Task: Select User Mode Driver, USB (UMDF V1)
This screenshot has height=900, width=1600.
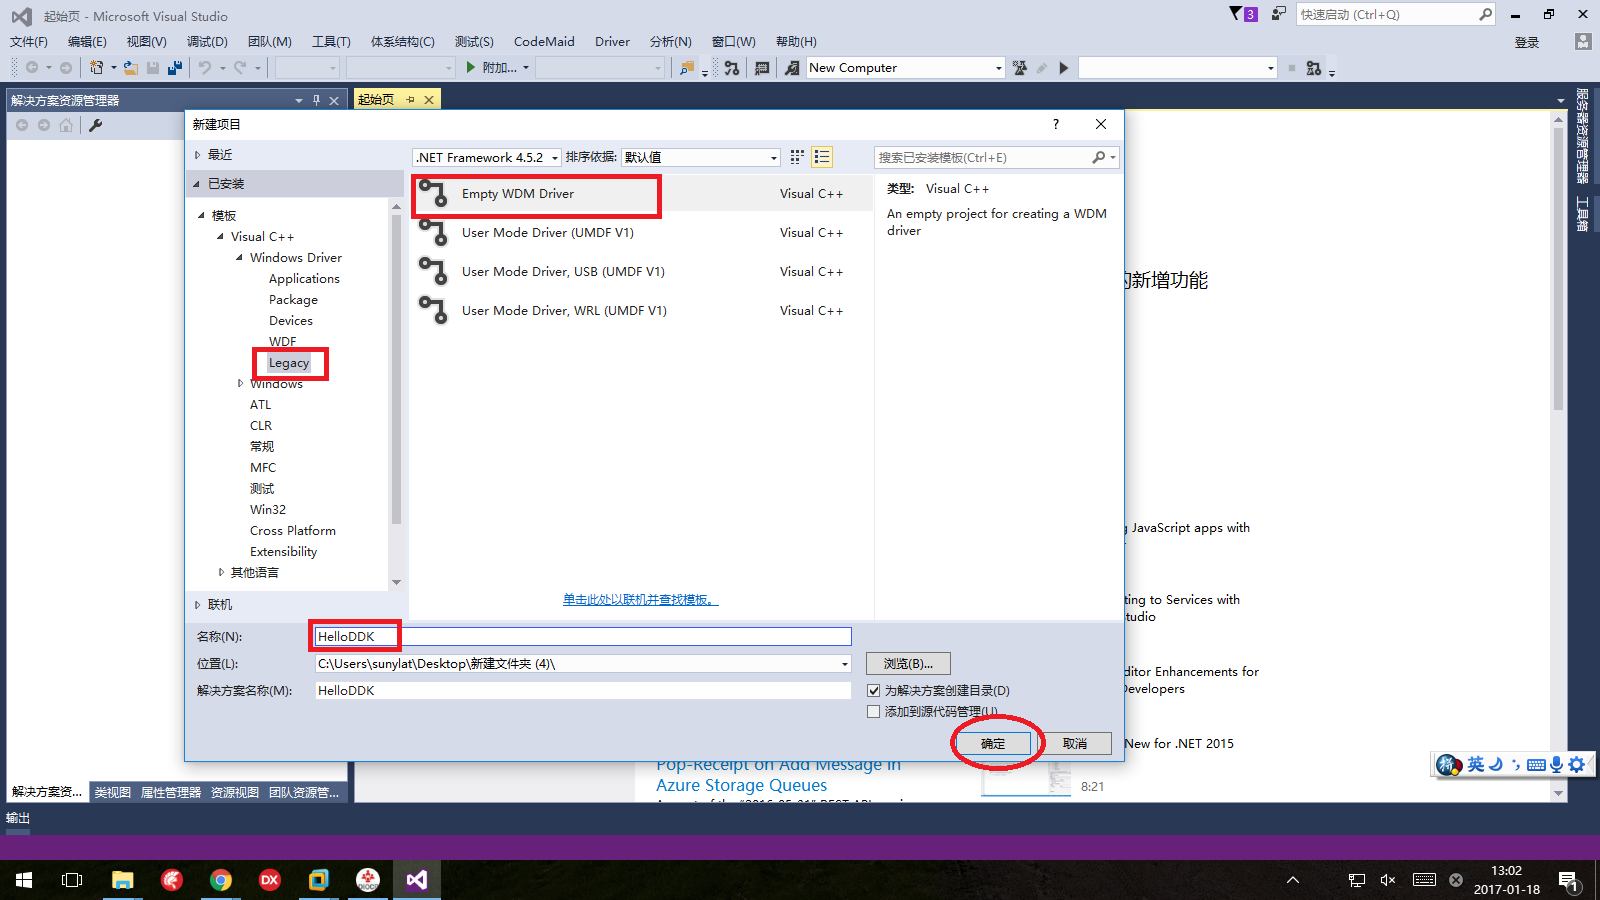Action: [642, 272]
